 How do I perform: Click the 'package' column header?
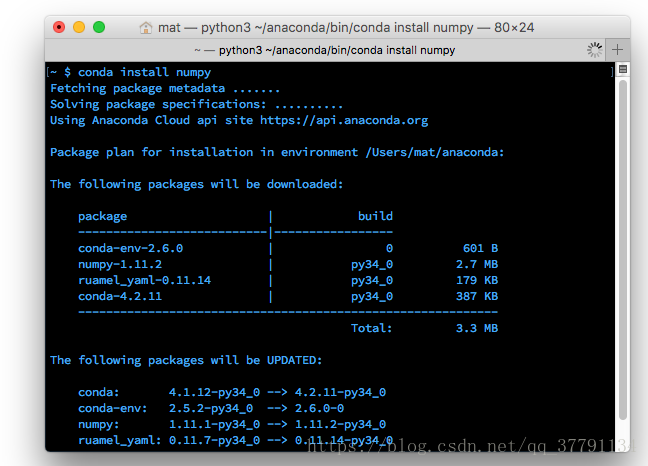point(102,216)
